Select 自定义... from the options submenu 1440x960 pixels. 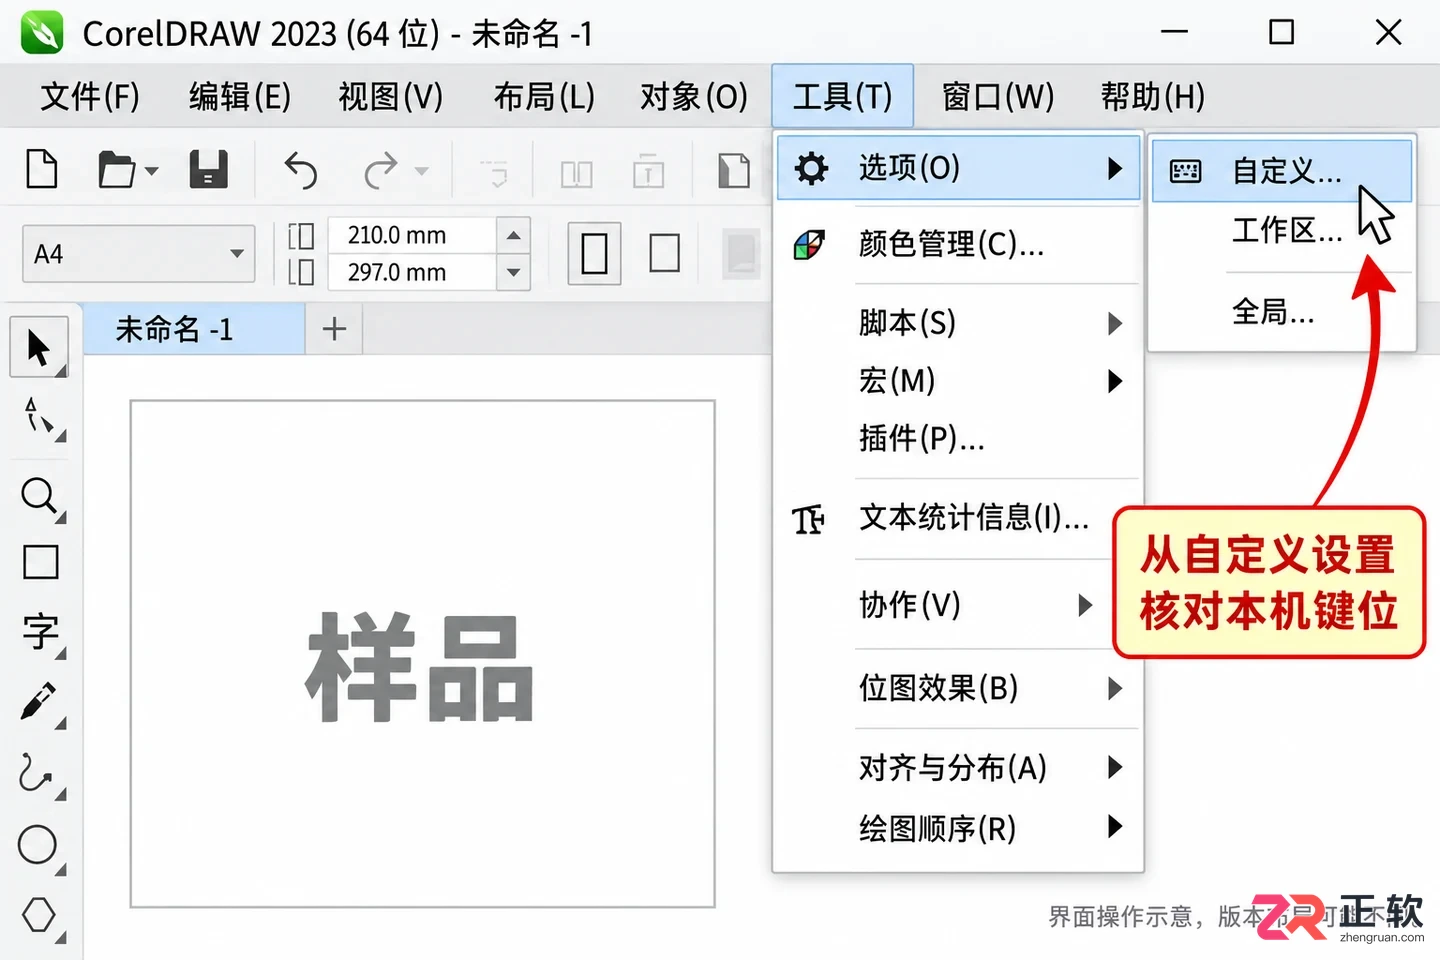coord(1282,171)
